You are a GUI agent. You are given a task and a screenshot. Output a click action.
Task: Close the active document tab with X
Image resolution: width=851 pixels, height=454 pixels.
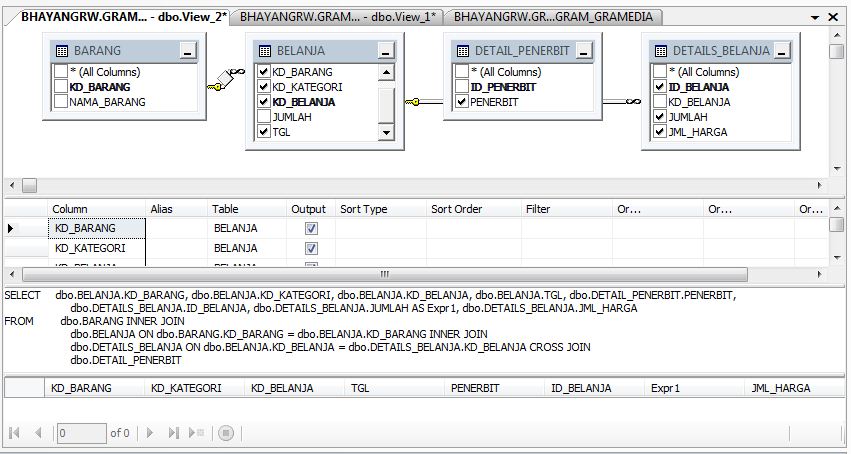click(833, 17)
